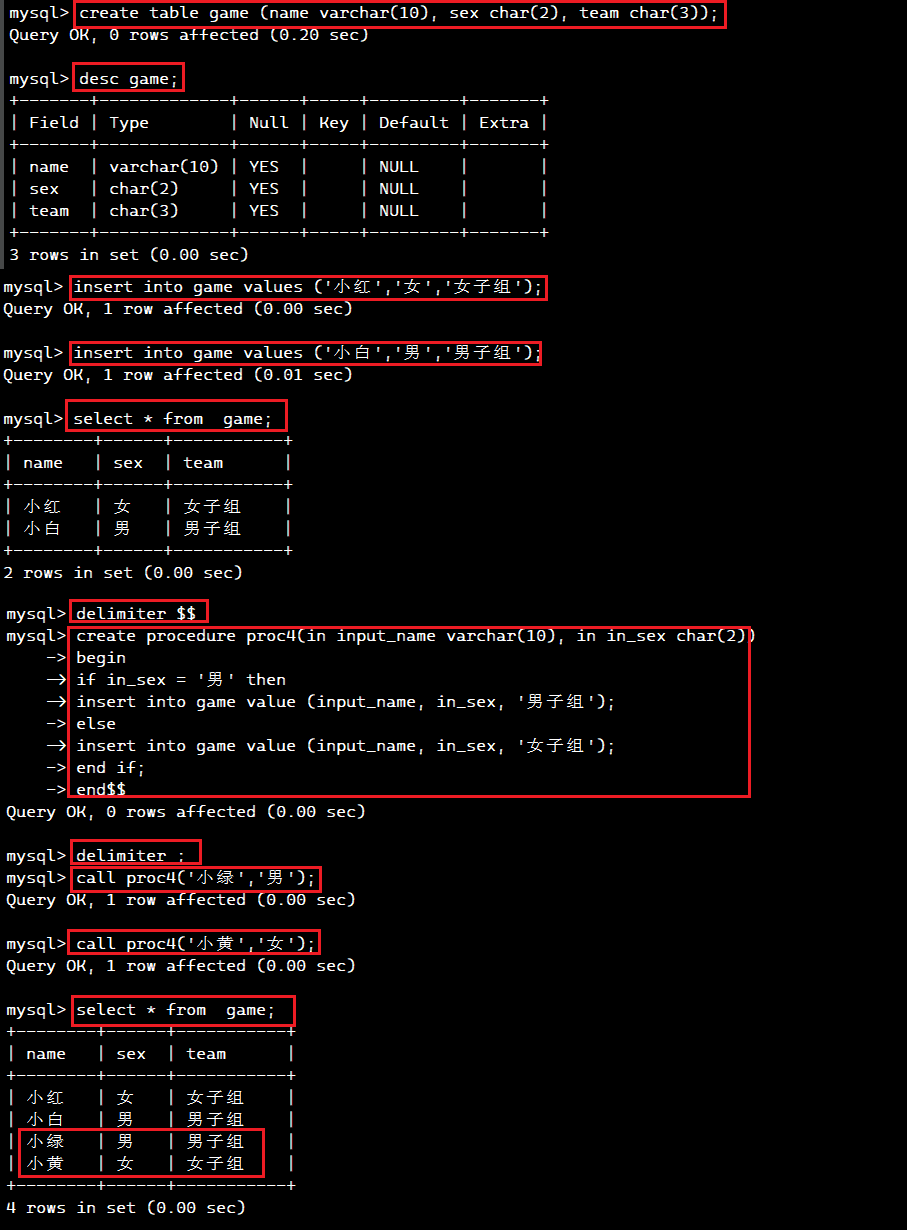Viewport: 907px width, 1230px height.
Task: Click the "call proc4('小绿','男');" command
Action: tap(196, 878)
